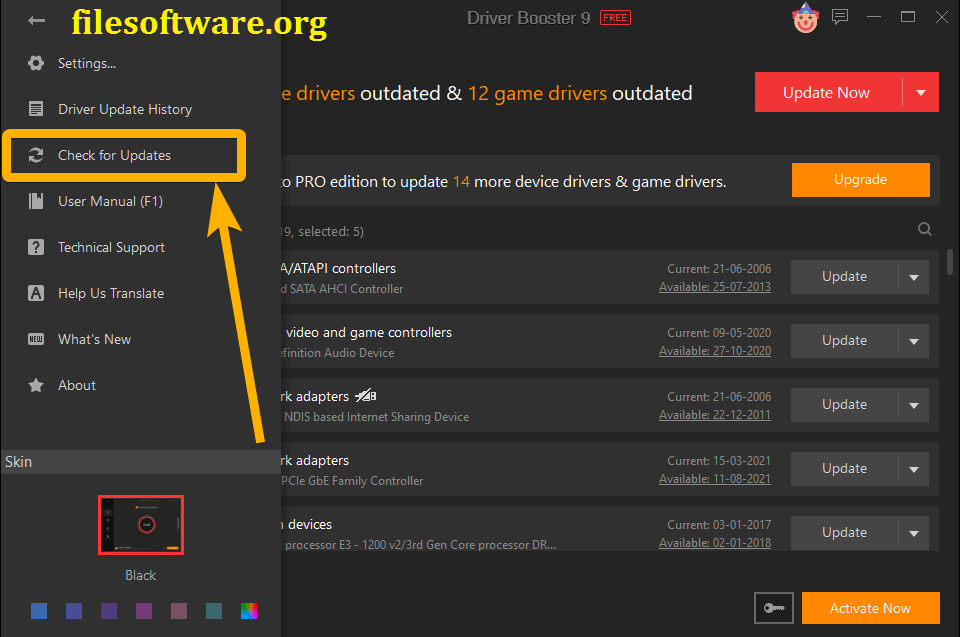Viewport: 960px width, 637px height.
Task: Click the driver list scrollbar
Action: (x=950, y=262)
